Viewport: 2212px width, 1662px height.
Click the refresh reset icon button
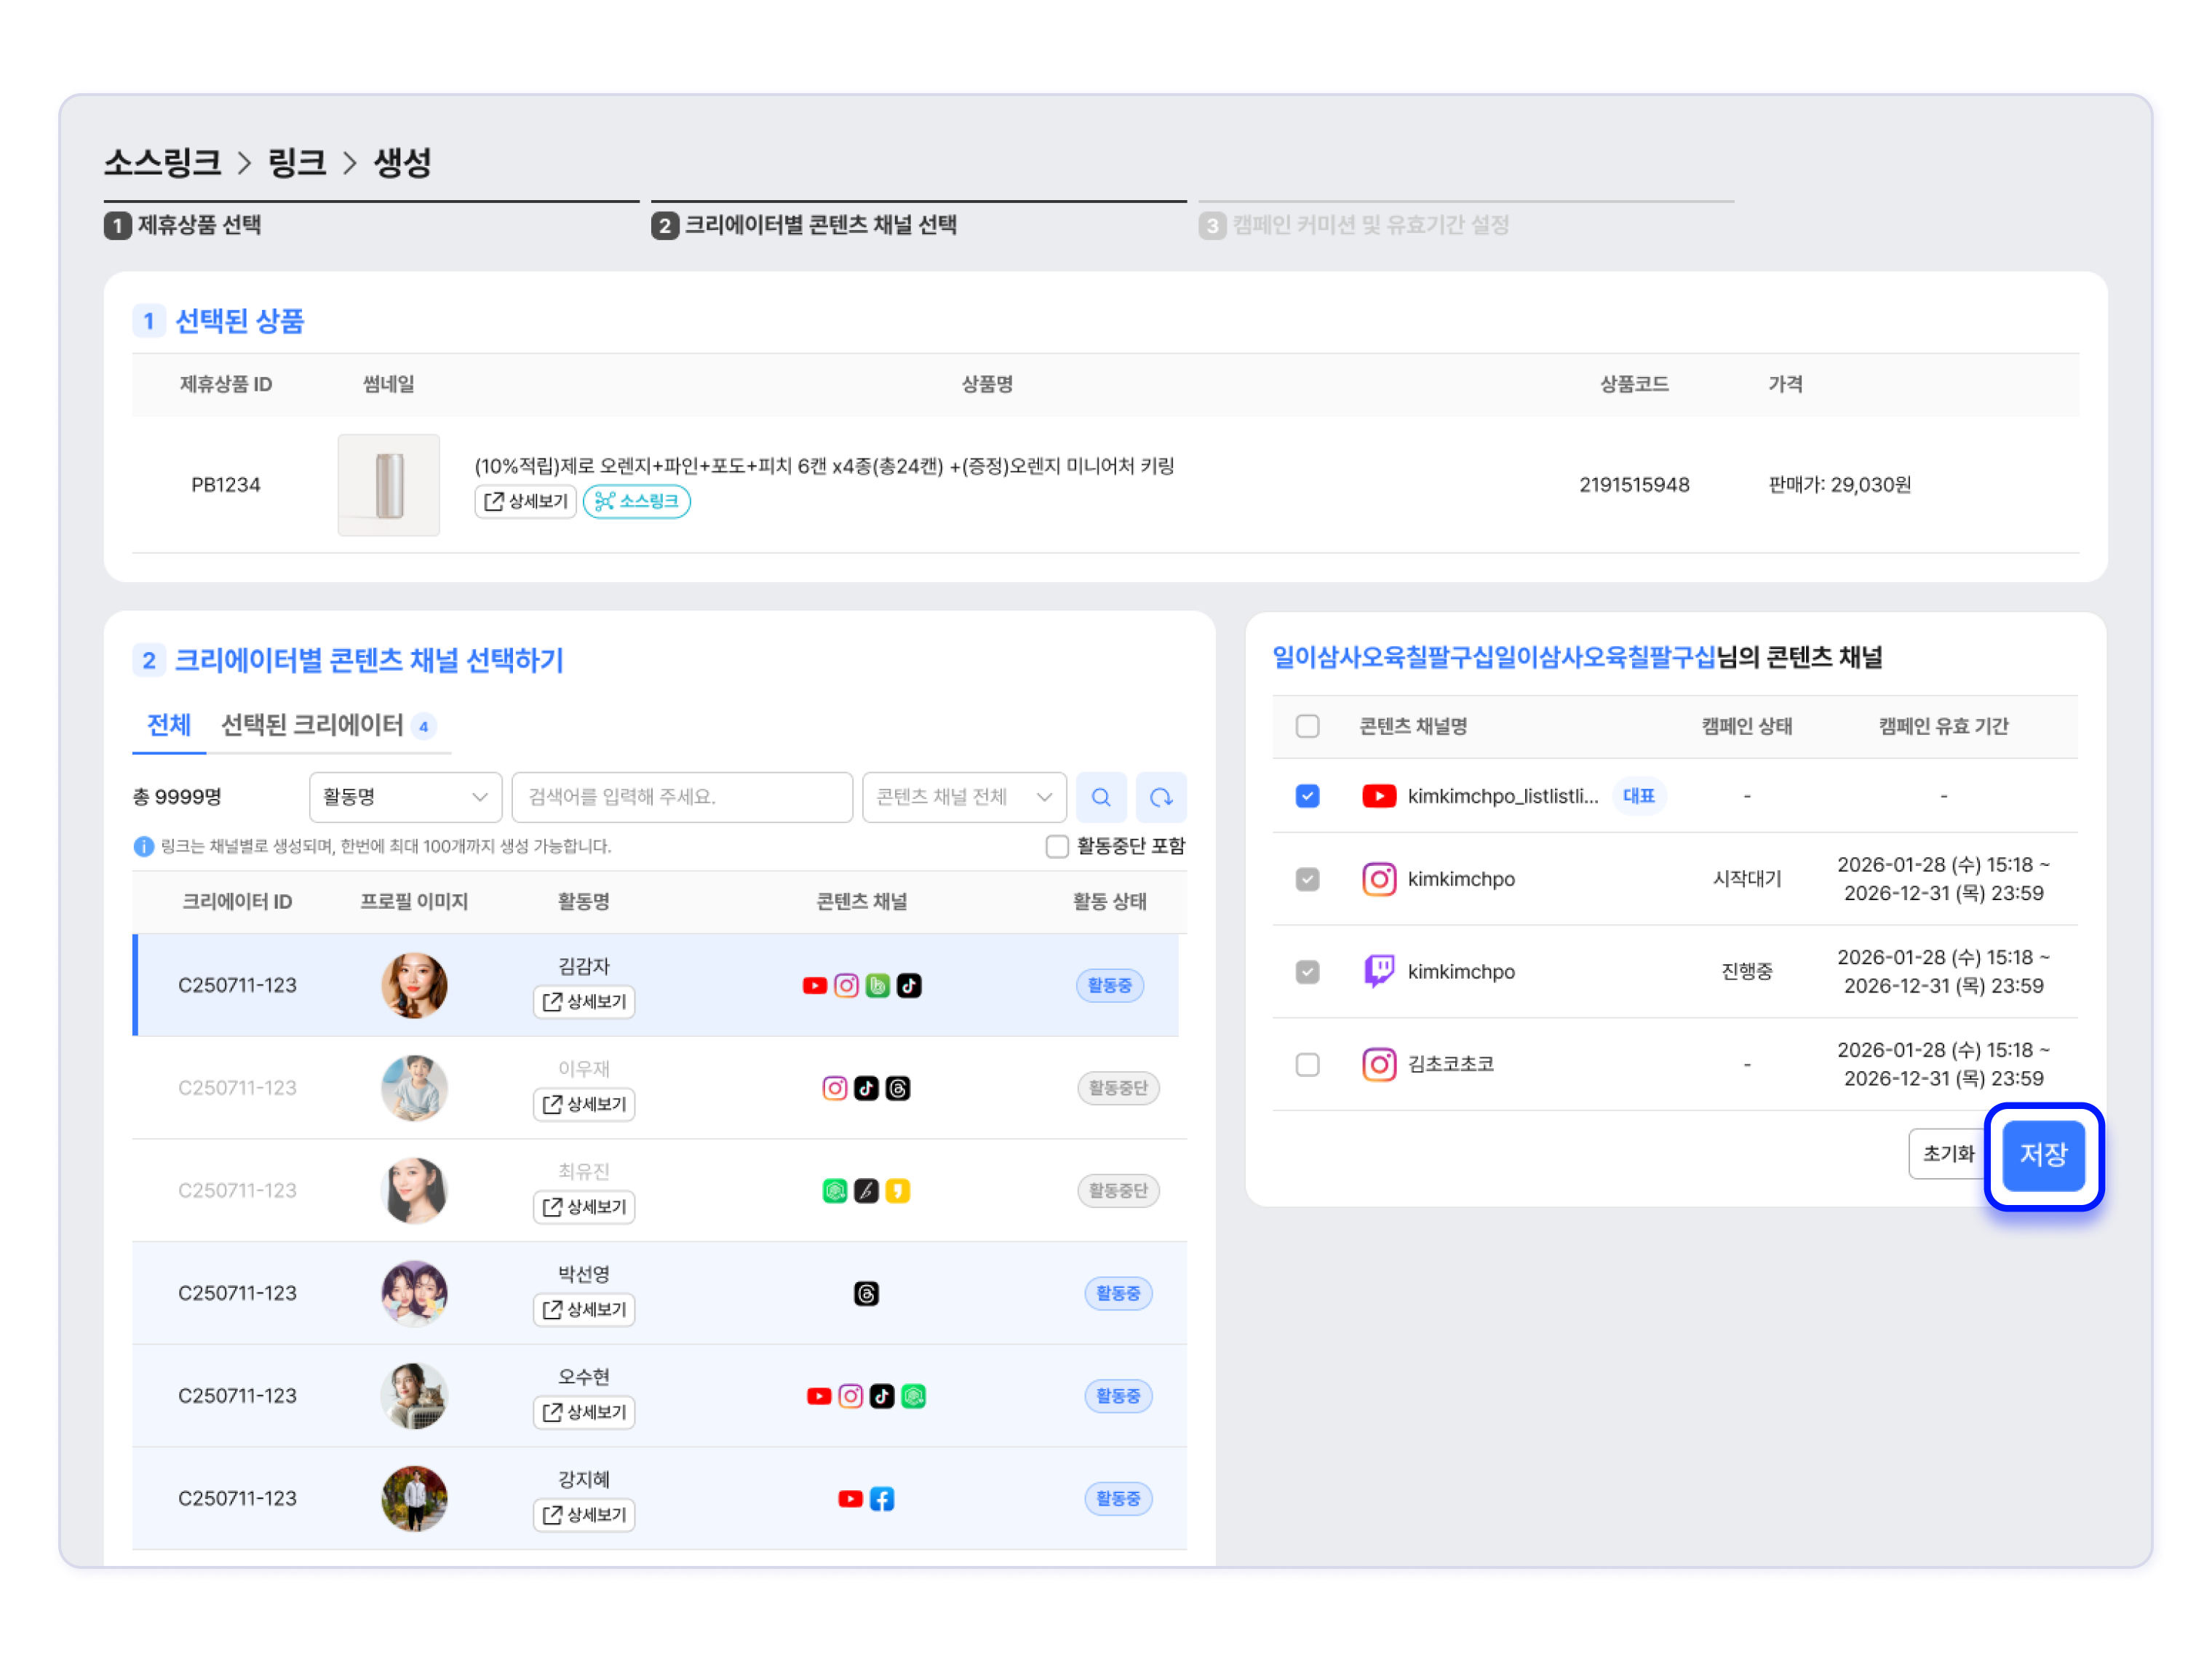1160,797
